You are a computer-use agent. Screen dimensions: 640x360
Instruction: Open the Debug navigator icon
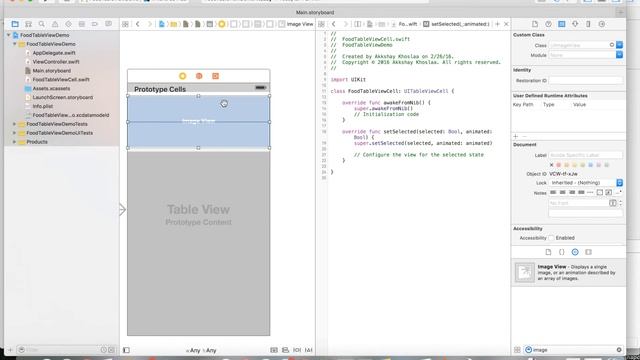(82, 24)
